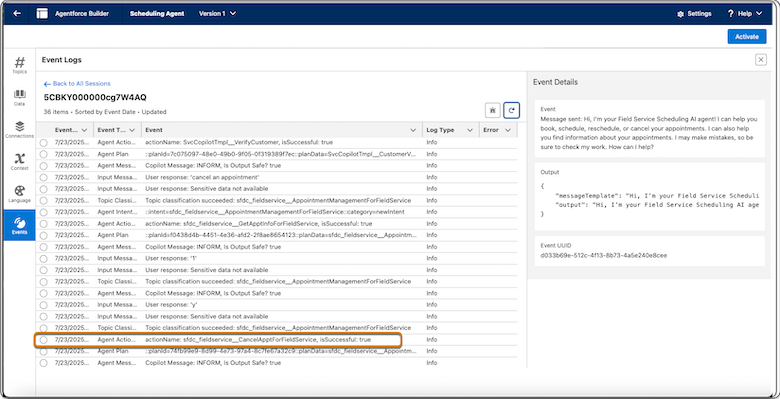The height and width of the screenshot is (399, 780).
Task: Click the SvcCopilotTmpl__VerifyCustomer event text
Action: point(239,142)
